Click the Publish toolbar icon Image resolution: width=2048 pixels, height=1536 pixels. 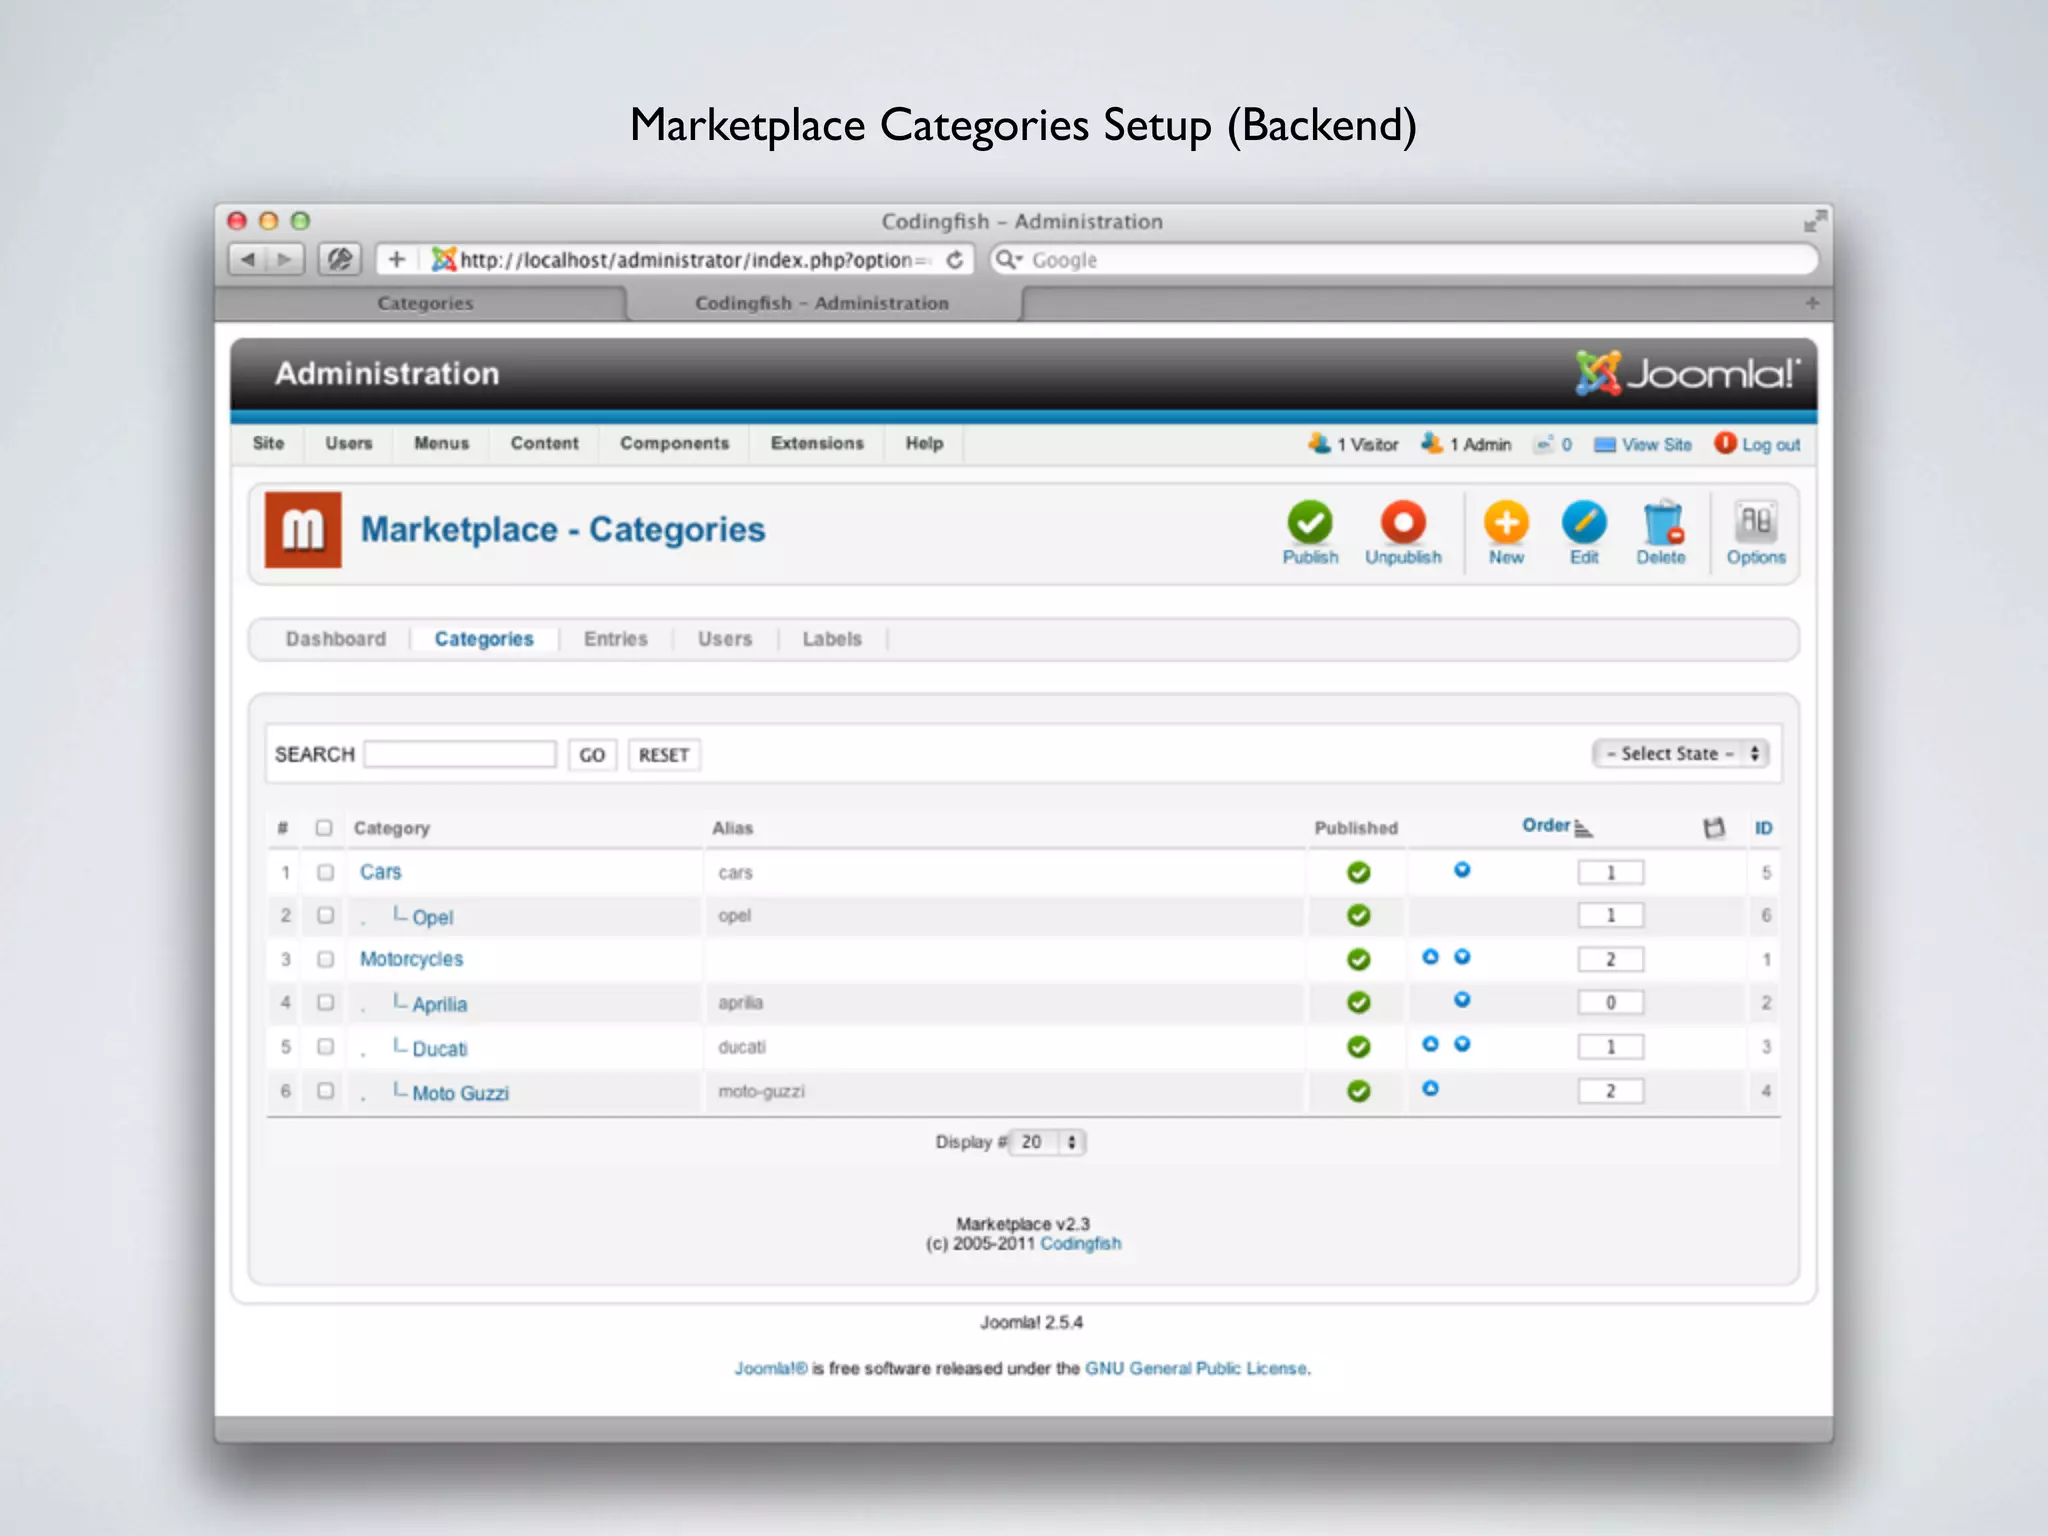click(x=1310, y=533)
